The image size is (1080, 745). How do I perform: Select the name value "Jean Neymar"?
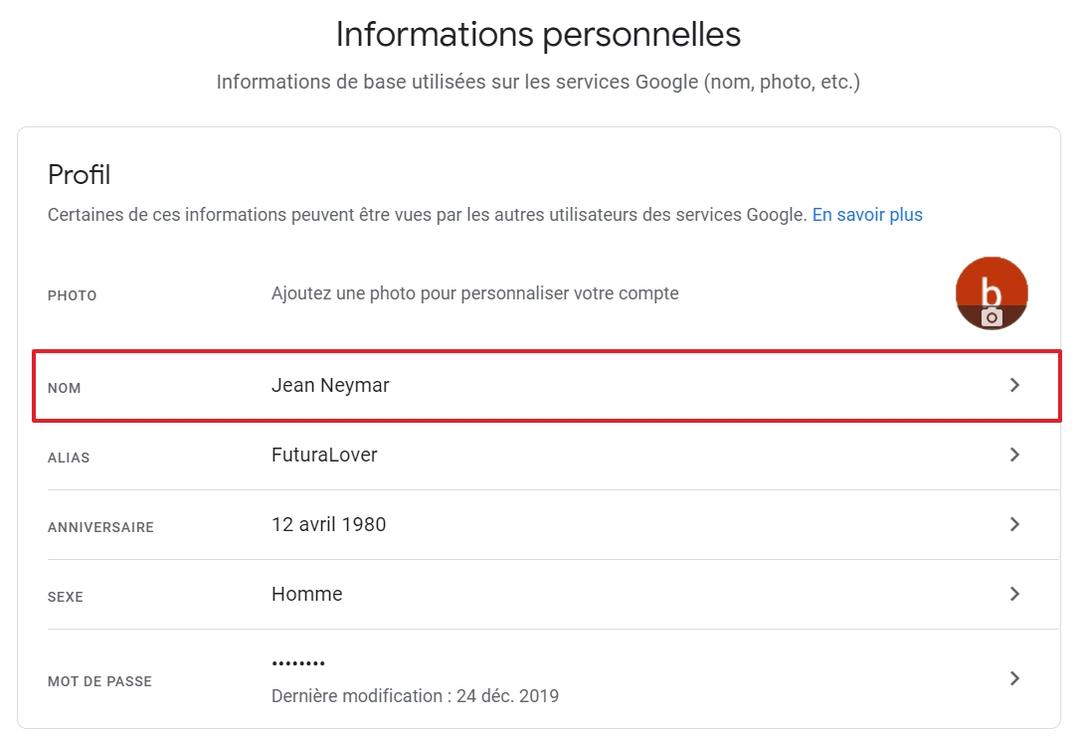(x=330, y=385)
